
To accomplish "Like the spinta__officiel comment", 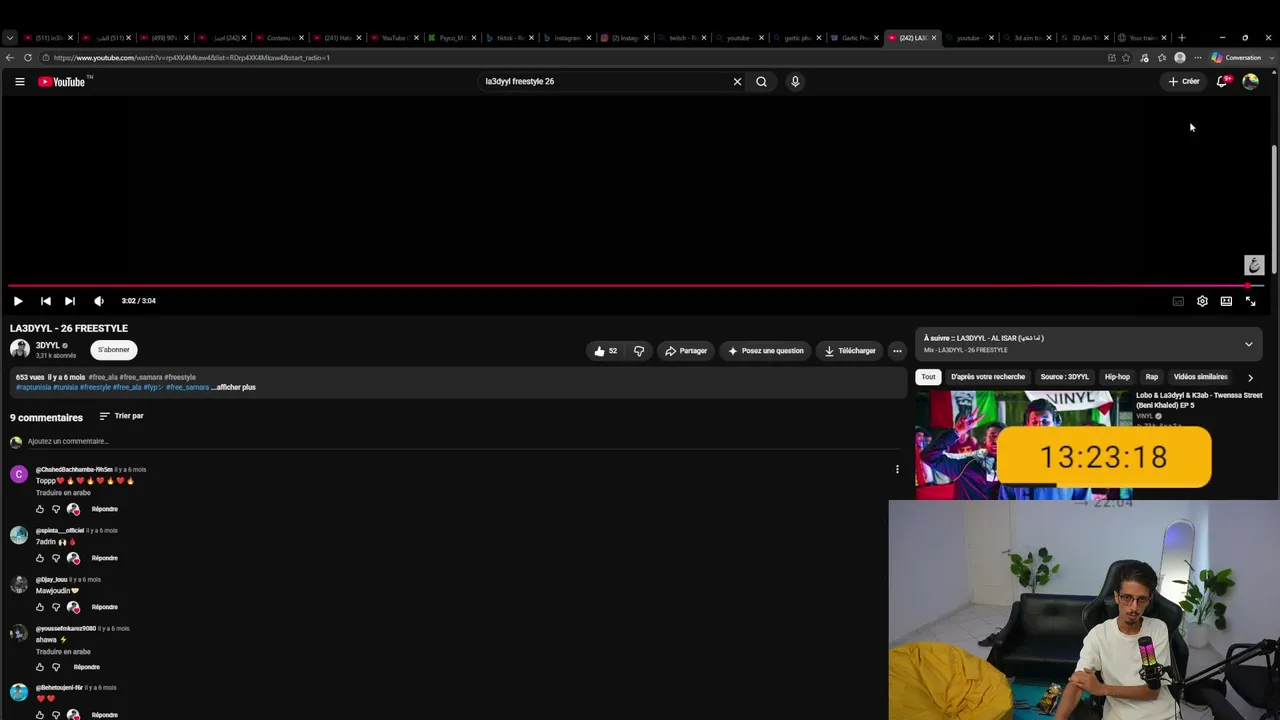I will pos(40,558).
